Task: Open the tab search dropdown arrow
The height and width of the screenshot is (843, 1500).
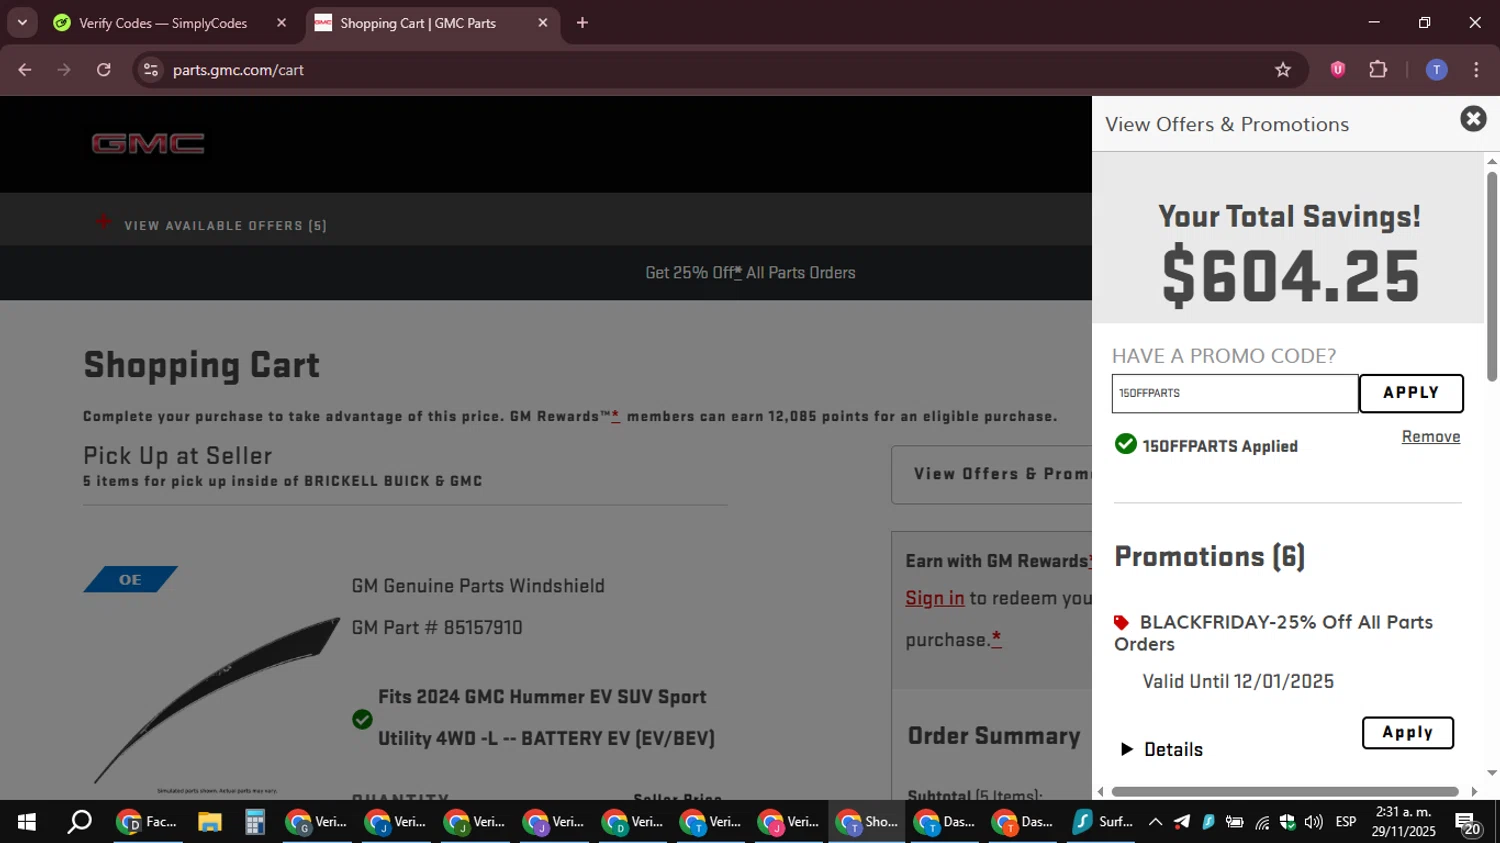Action: [x=22, y=22]
